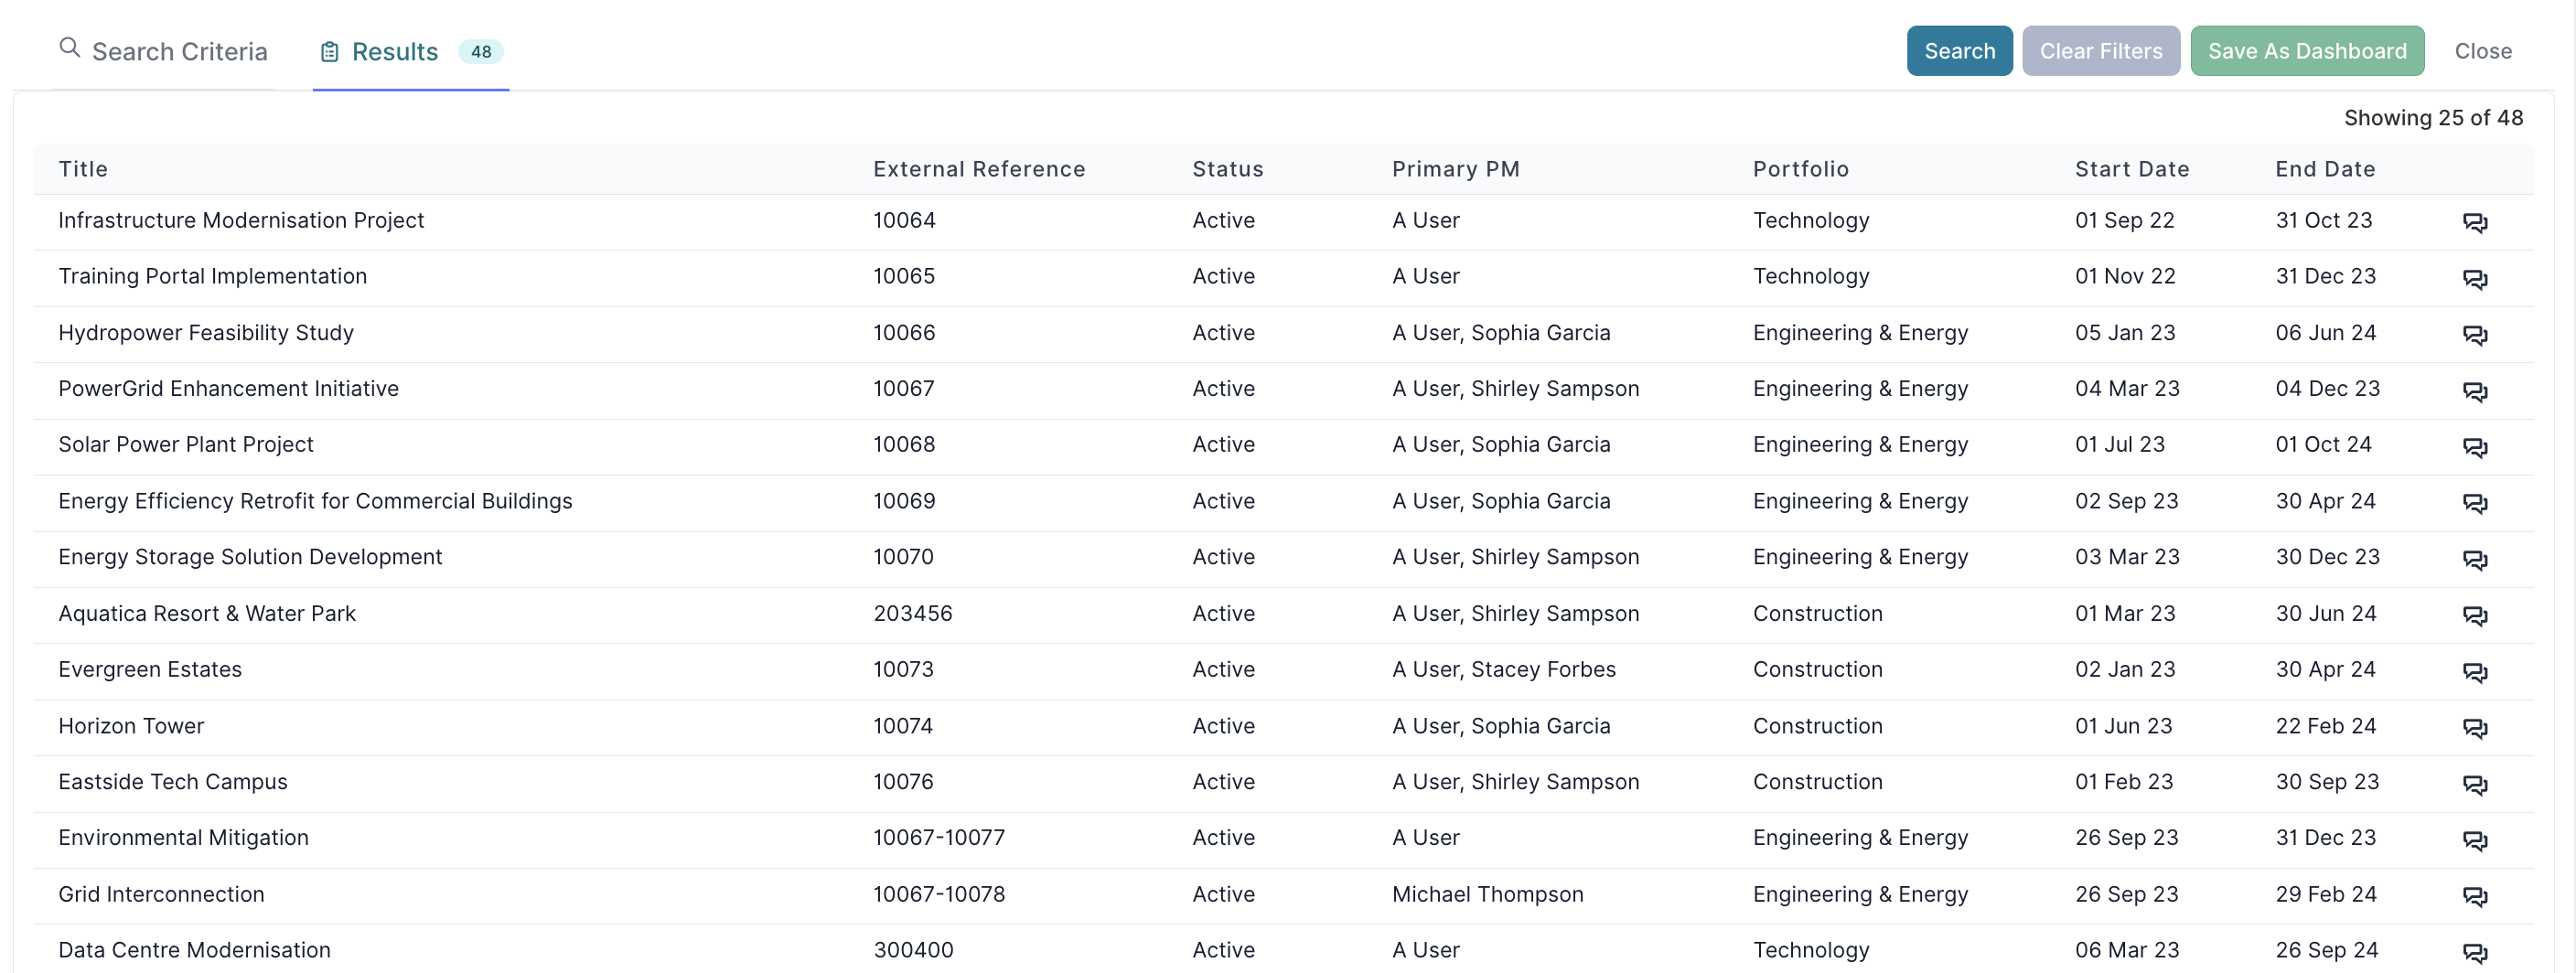Select Grid Interconnection title
Viewport: 2576px width, 973px height.
[x=161, y=894]
